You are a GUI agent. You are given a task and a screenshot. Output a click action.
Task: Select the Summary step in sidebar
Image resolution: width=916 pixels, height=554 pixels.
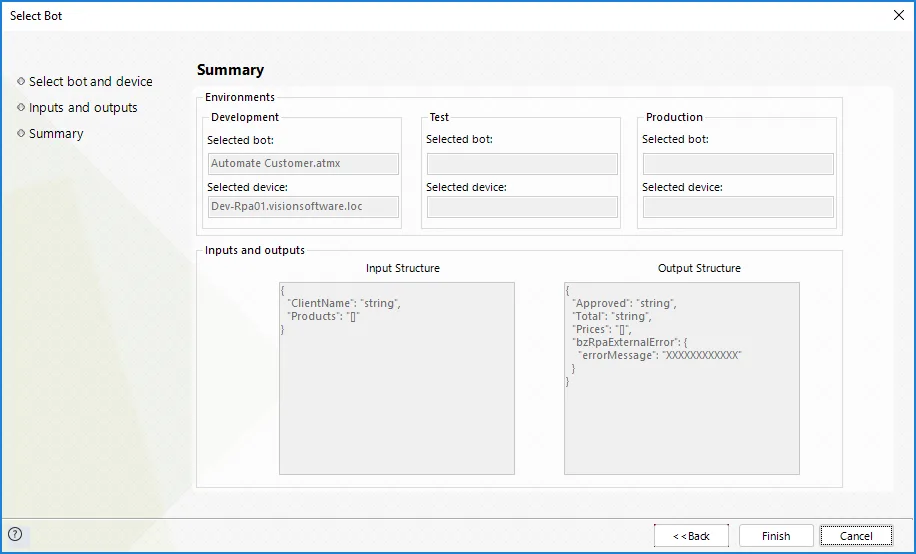coord(56,133)
